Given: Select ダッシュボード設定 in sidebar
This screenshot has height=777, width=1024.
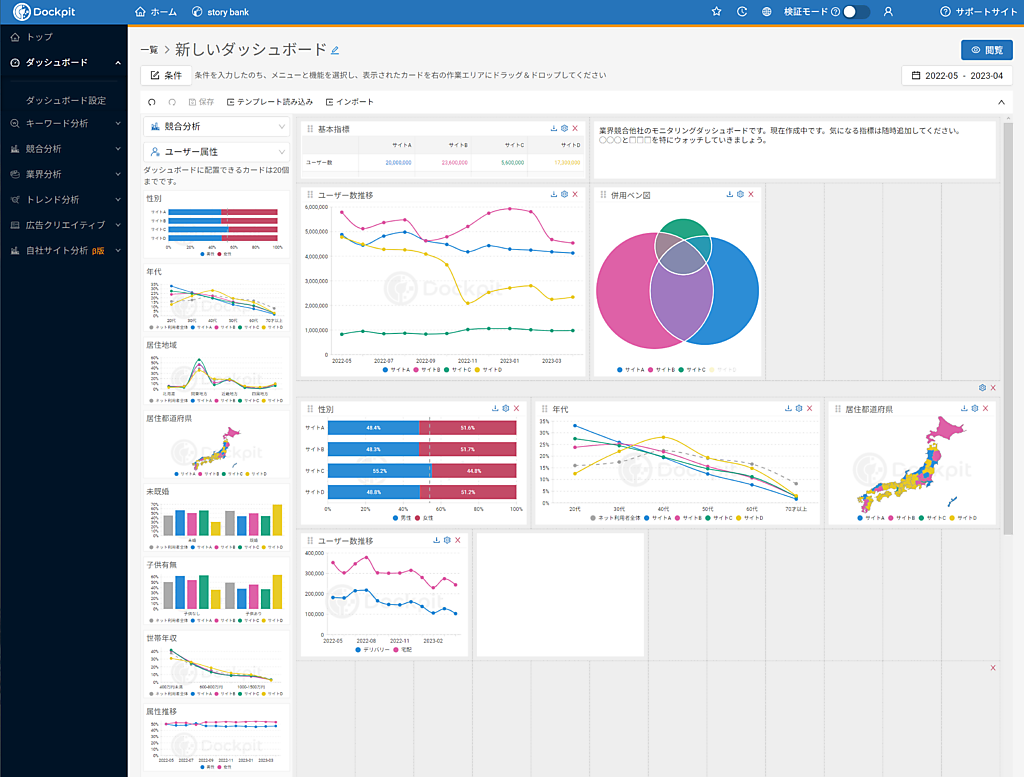Looking at the screenshot, I should (x=66, y=100).
